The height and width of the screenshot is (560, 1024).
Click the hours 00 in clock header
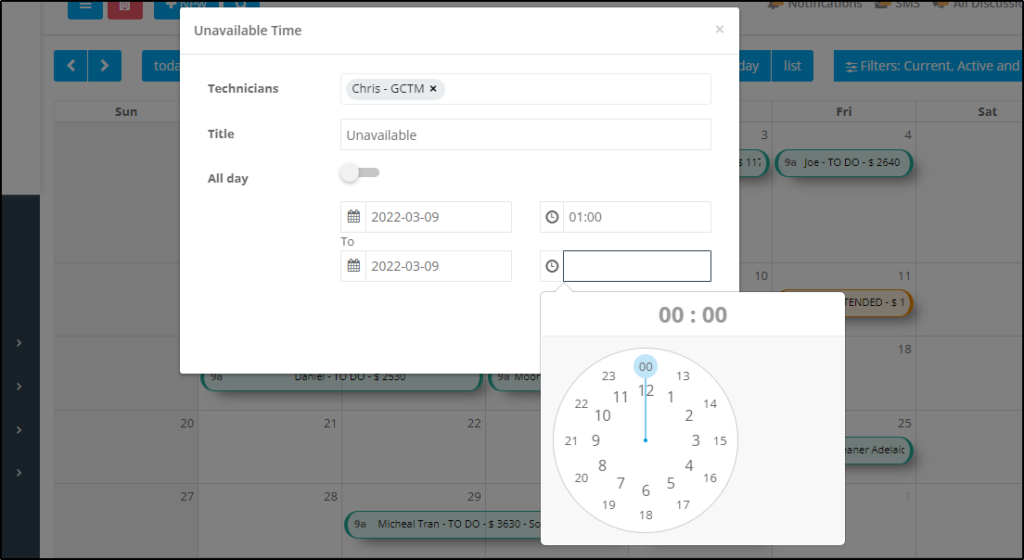click(x=671, y=315)
